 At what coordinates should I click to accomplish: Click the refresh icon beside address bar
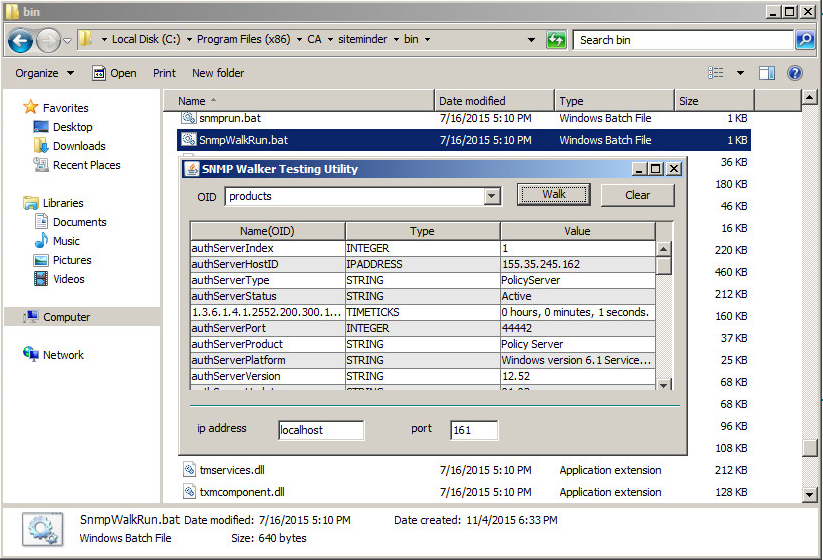tap(556, 40)
